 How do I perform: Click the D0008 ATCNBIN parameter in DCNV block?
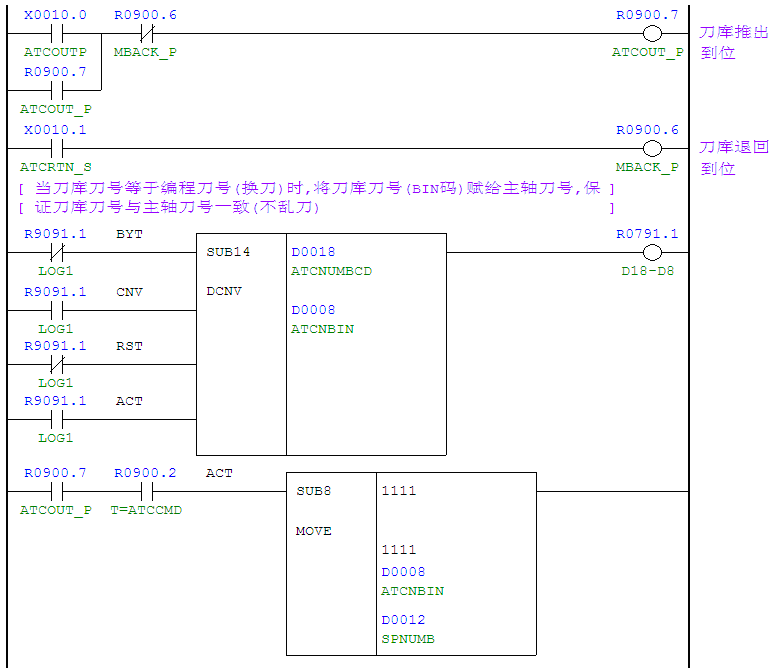click(322, 319)
